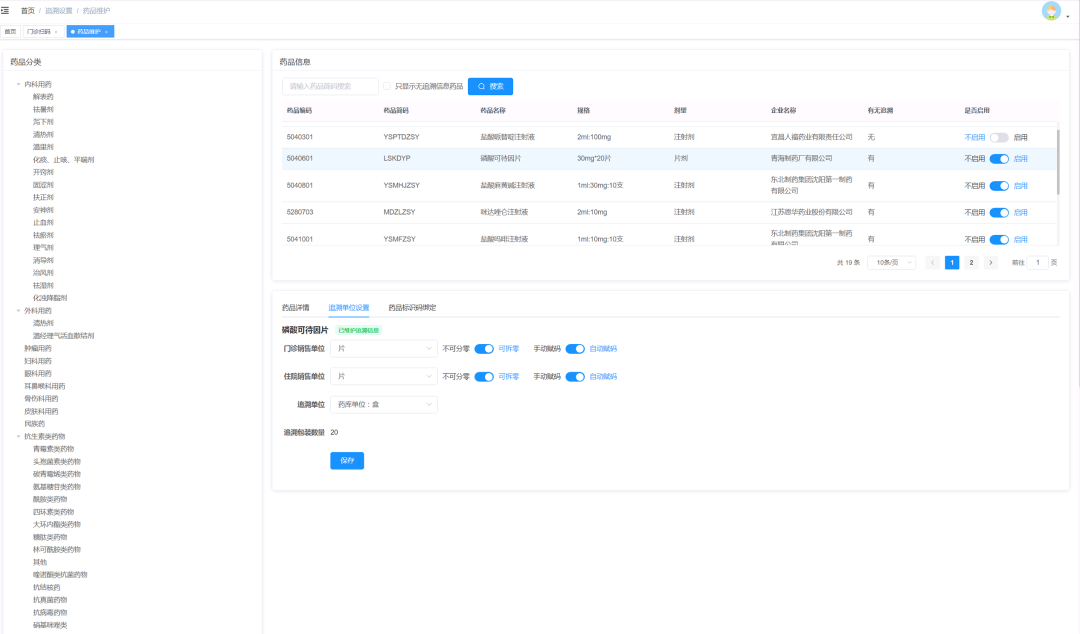Enable the switch for drug 5040301 row

coord(998,137)
